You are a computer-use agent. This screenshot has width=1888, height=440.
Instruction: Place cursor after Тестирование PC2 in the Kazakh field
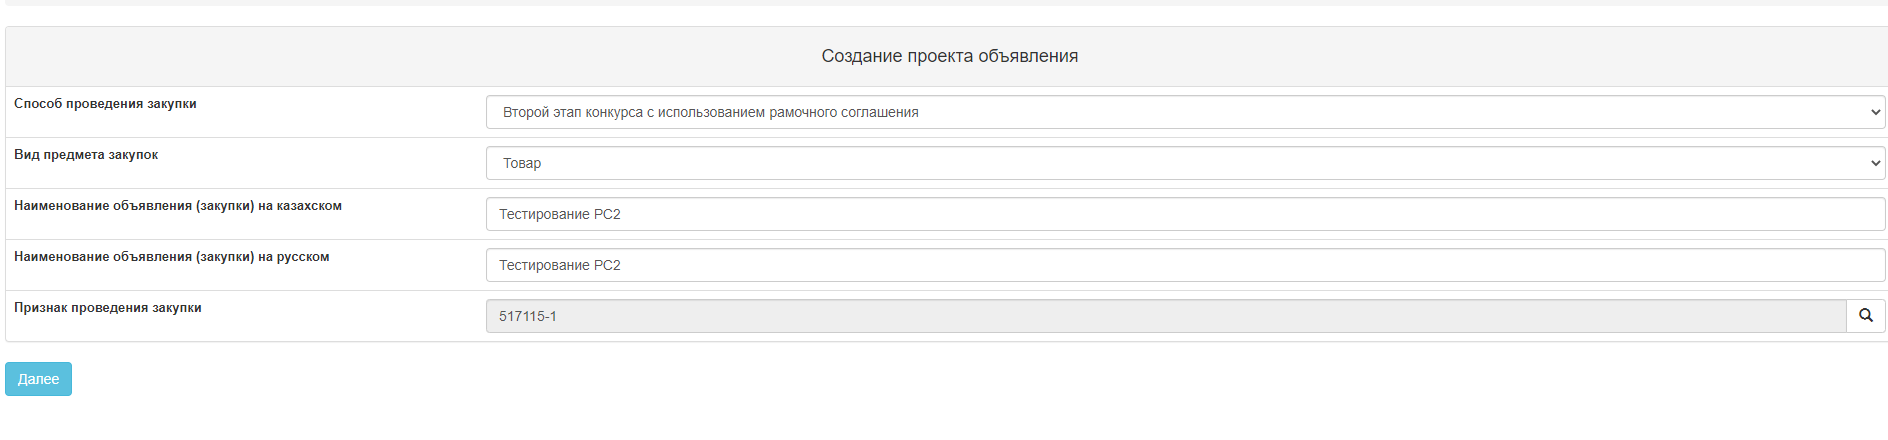623,214
